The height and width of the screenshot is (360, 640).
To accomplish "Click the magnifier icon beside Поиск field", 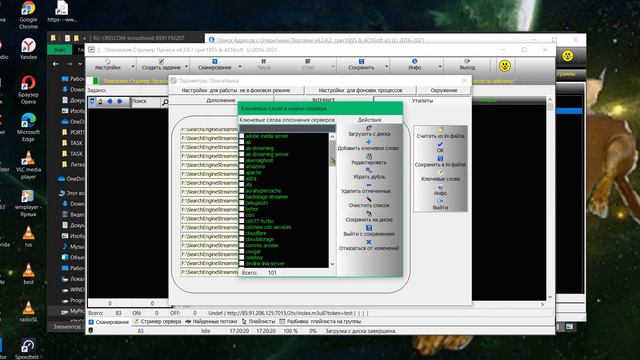I will 165,102.
